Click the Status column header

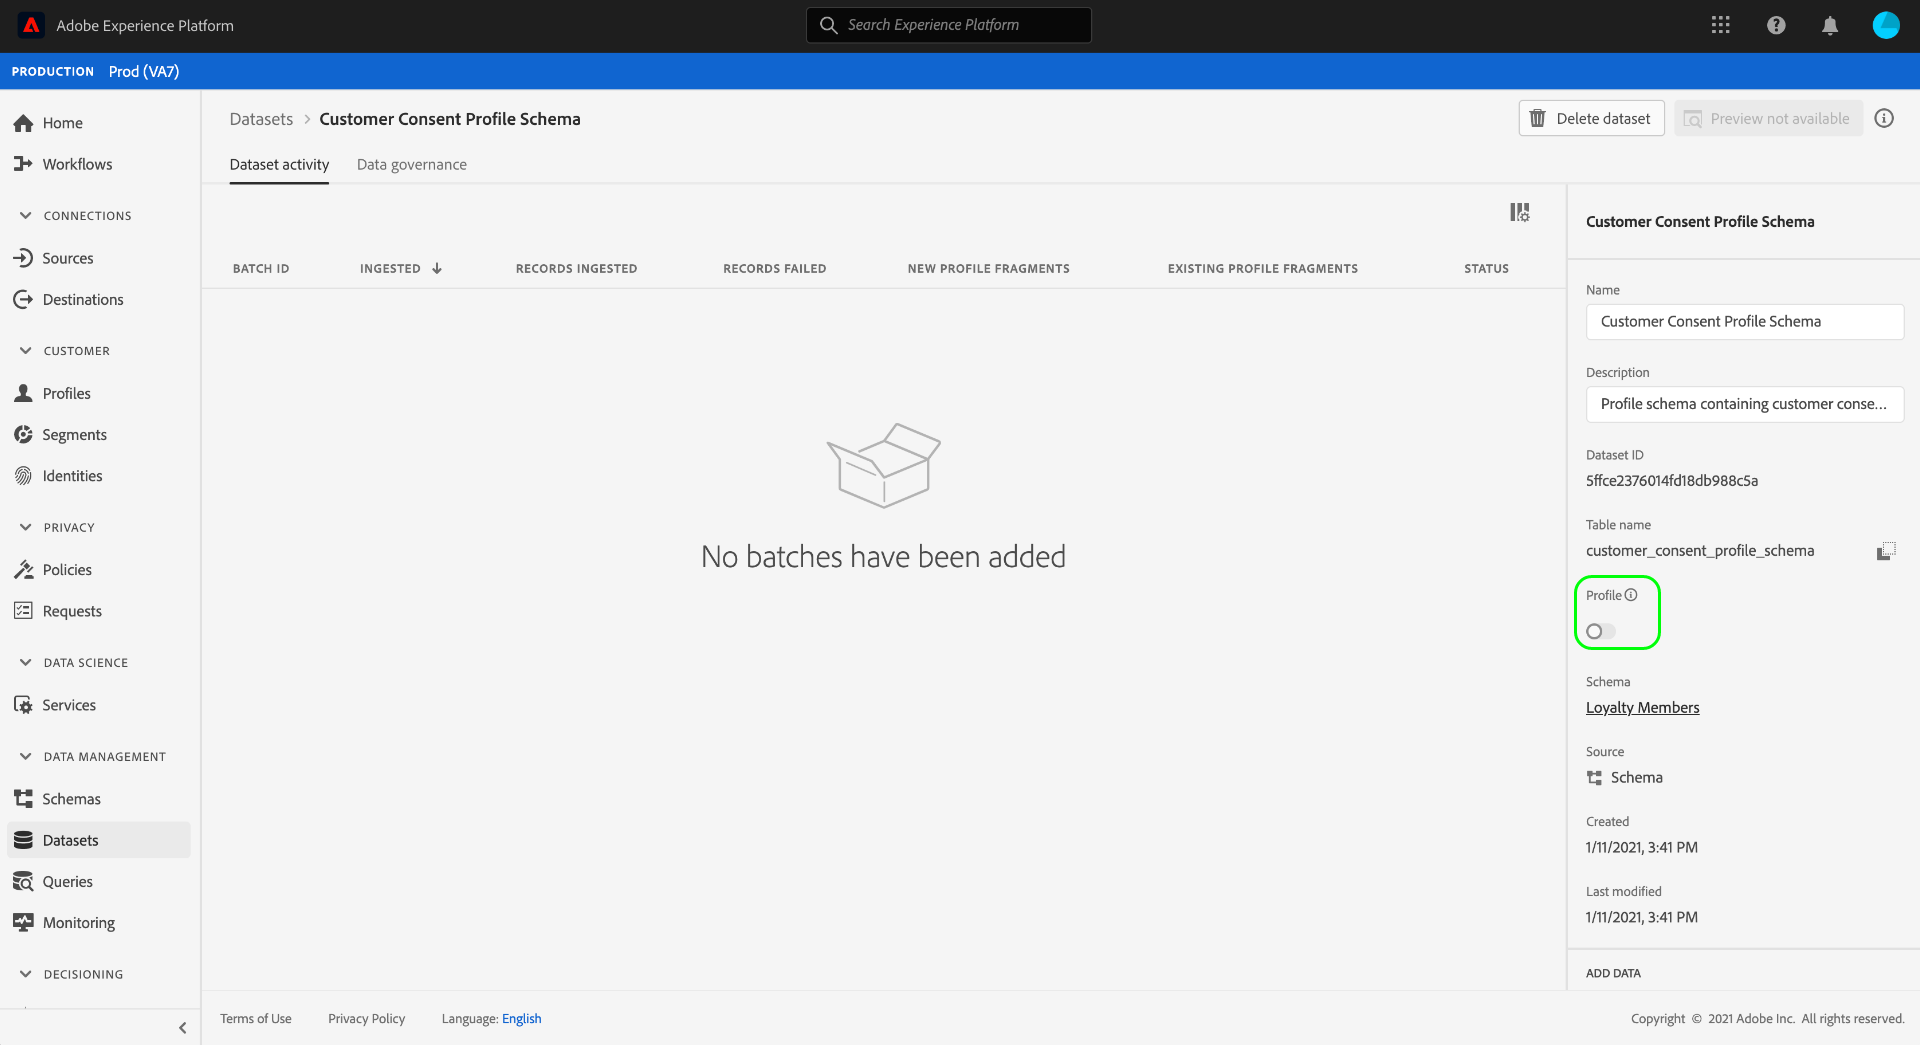(x=1486, y=269)
